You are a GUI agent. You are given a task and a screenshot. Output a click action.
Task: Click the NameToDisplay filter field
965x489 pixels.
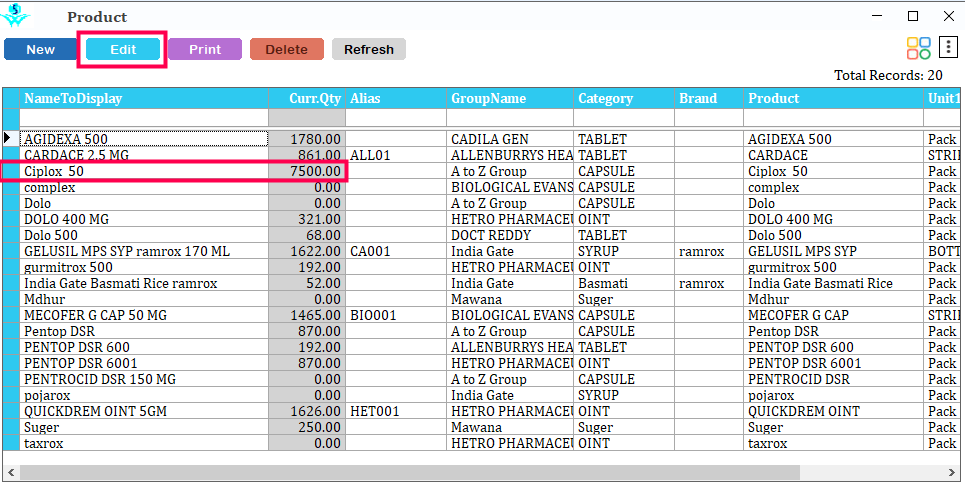(144, 117)
